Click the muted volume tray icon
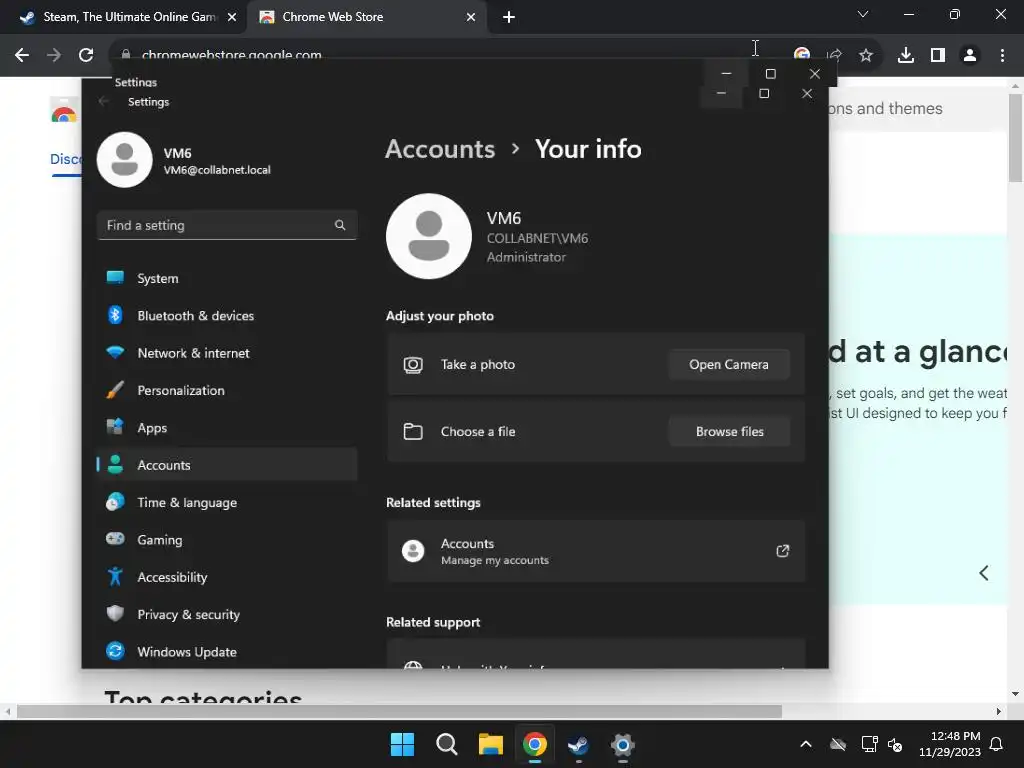 coord(895,744)
